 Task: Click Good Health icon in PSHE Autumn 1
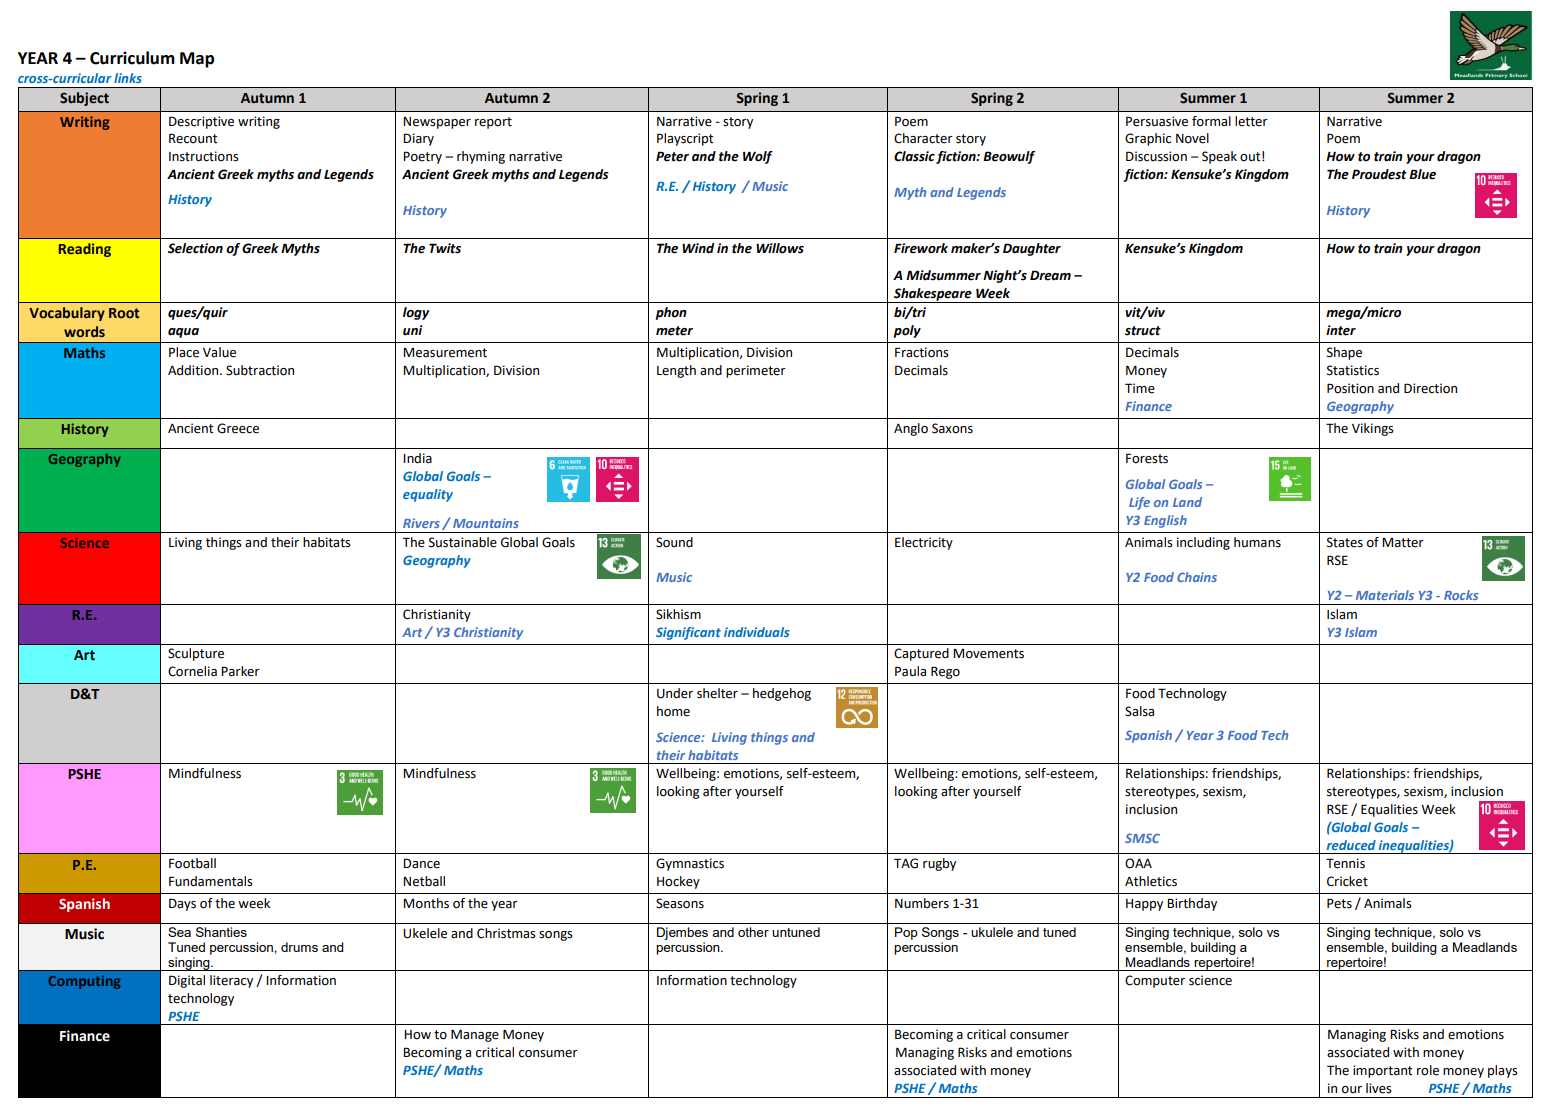(x=360, y=792)
